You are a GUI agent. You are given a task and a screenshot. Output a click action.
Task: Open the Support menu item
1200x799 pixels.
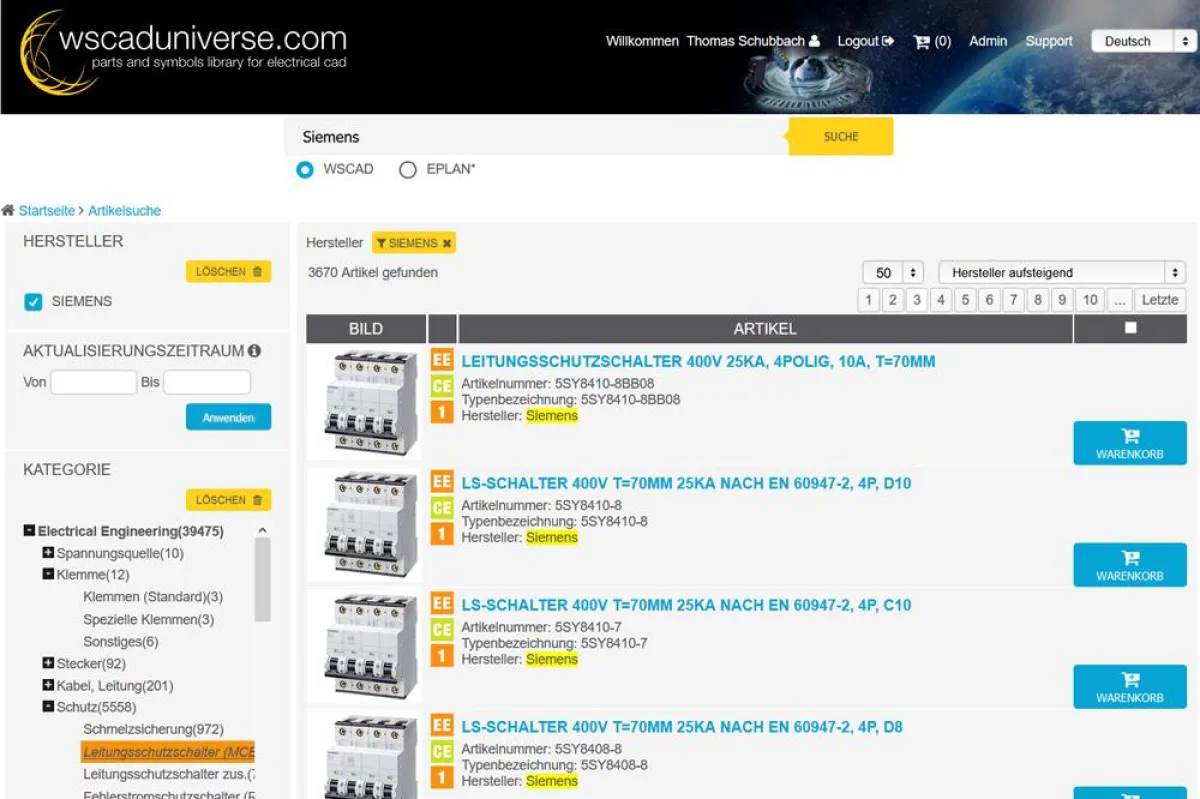pos(1048,42)
